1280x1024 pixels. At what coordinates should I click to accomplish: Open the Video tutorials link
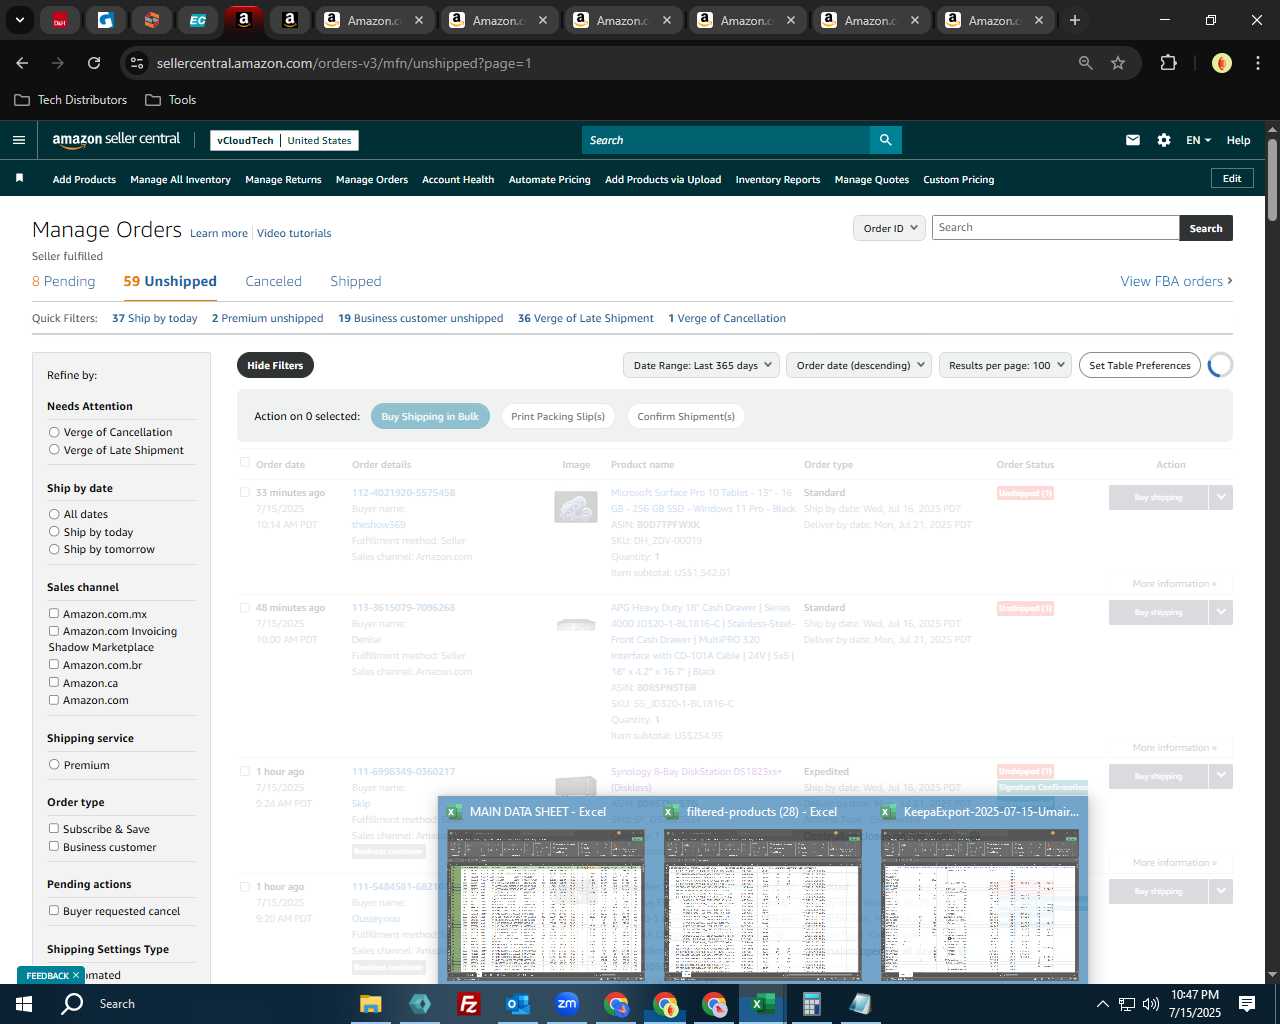(x=294, y=233)
